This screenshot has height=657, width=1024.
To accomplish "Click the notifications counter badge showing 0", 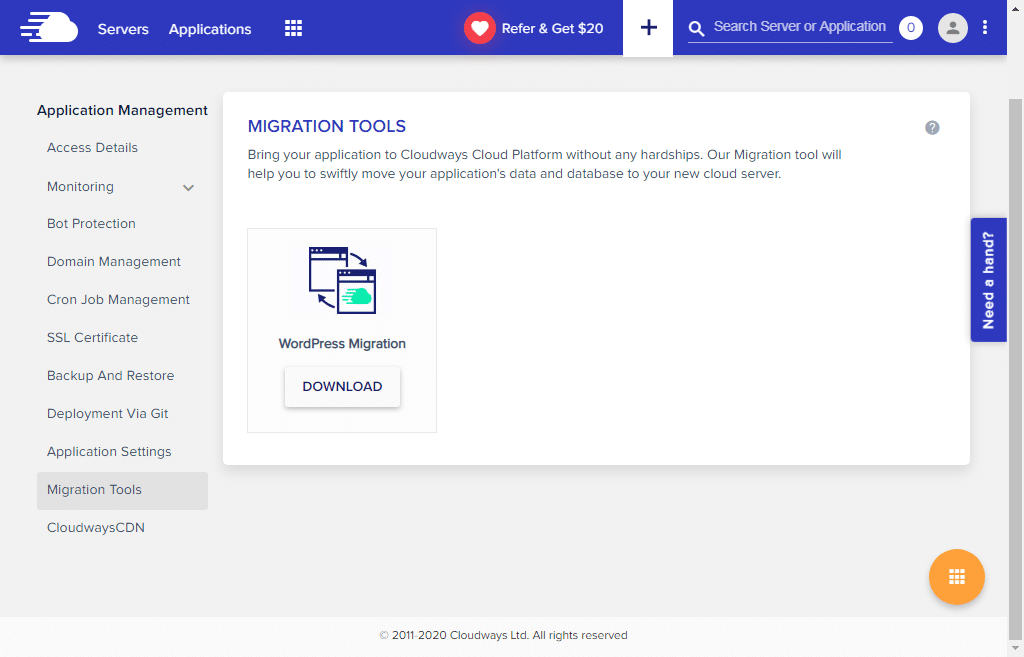I will point(910,27).
